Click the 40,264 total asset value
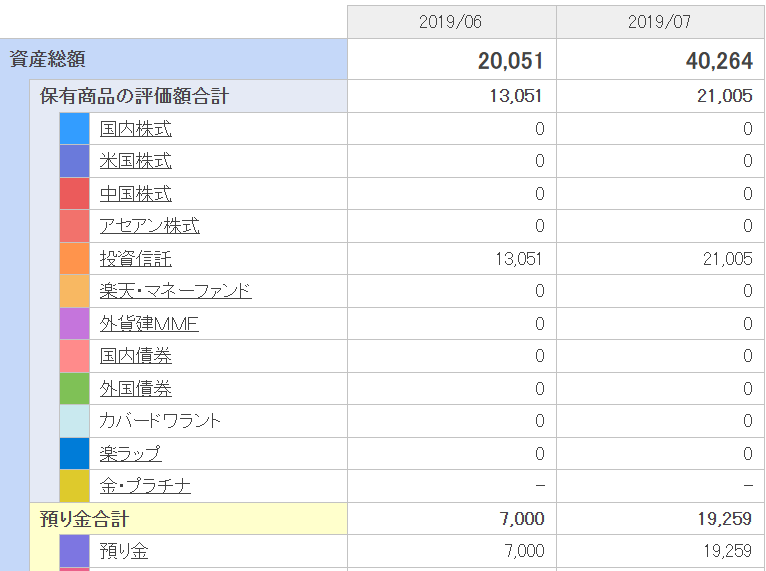The width and height of the screenshot is (766, 571). point(719,61)
